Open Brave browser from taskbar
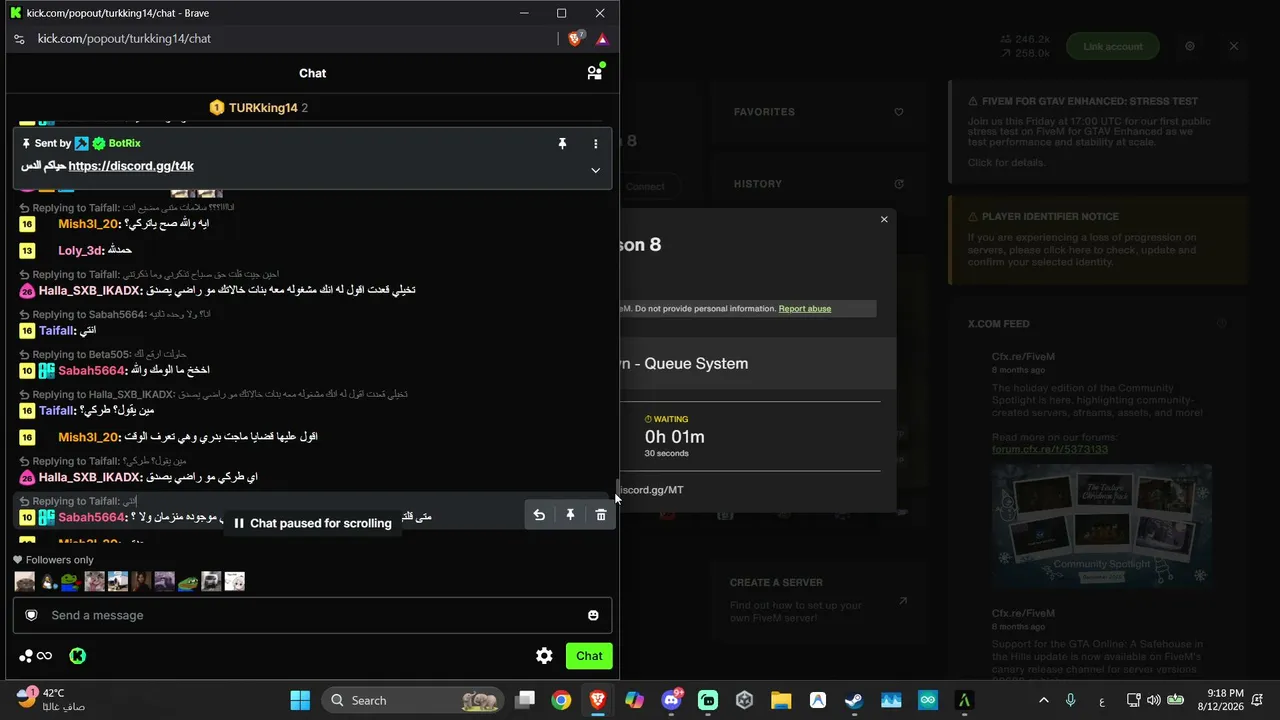This screenshot has width=1280, height=720. click(598, 700)
